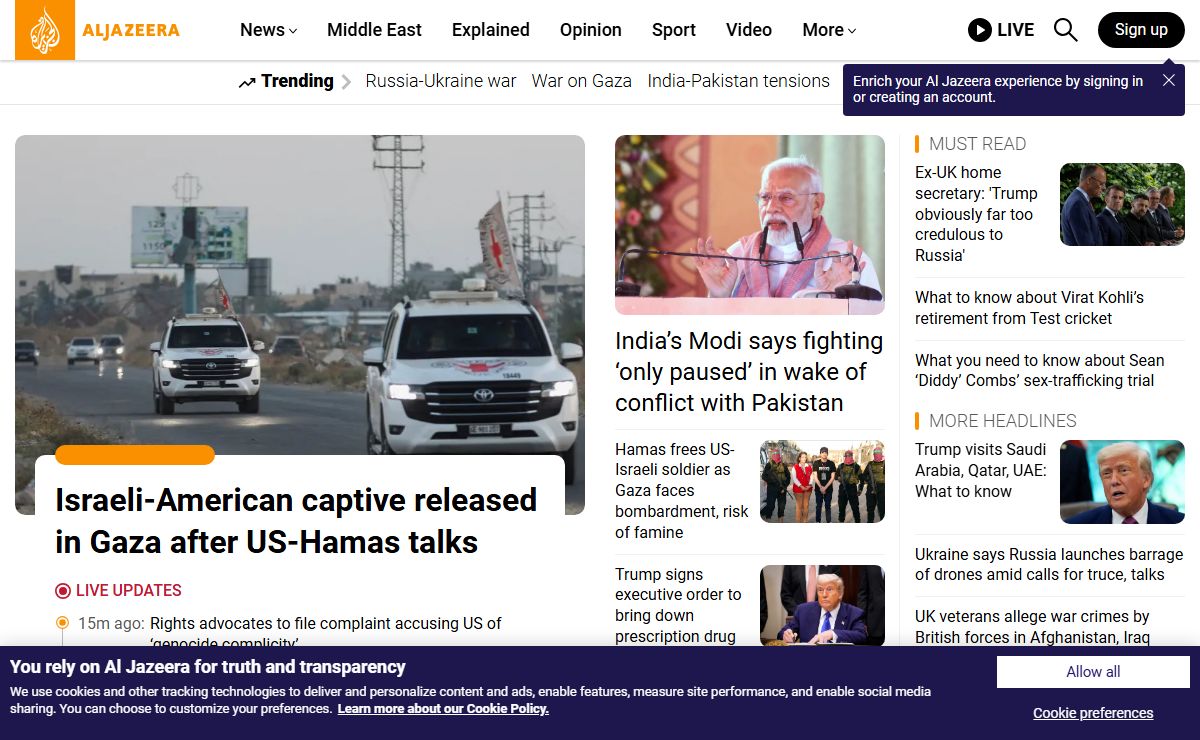Expand the More dropdown menu
Image resolution: width=1200 pixels, height=740 pixels.
pos(829,30)
